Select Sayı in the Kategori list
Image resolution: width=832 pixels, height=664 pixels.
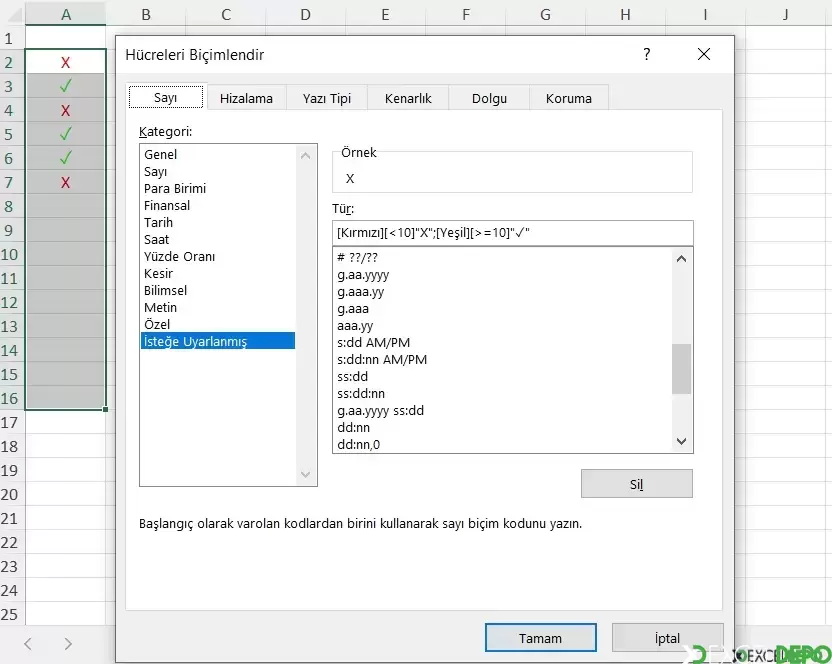tap(218, 171)
